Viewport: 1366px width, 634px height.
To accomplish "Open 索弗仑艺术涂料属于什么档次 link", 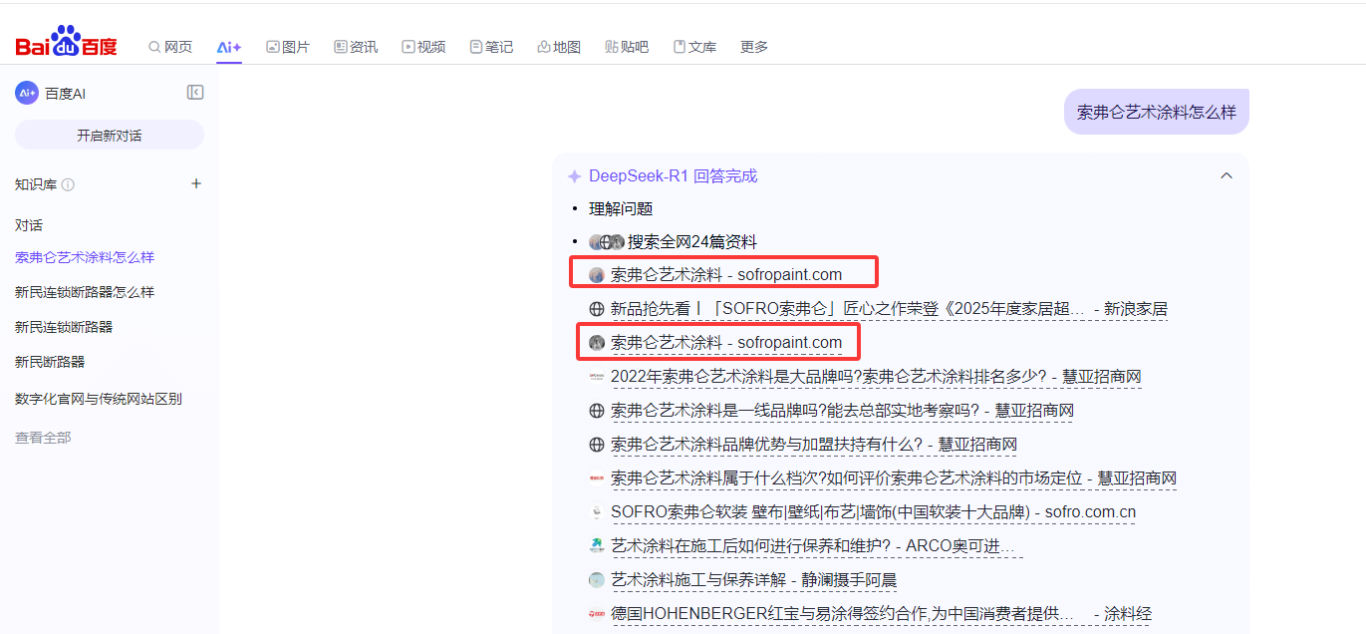I will point(894,479).
